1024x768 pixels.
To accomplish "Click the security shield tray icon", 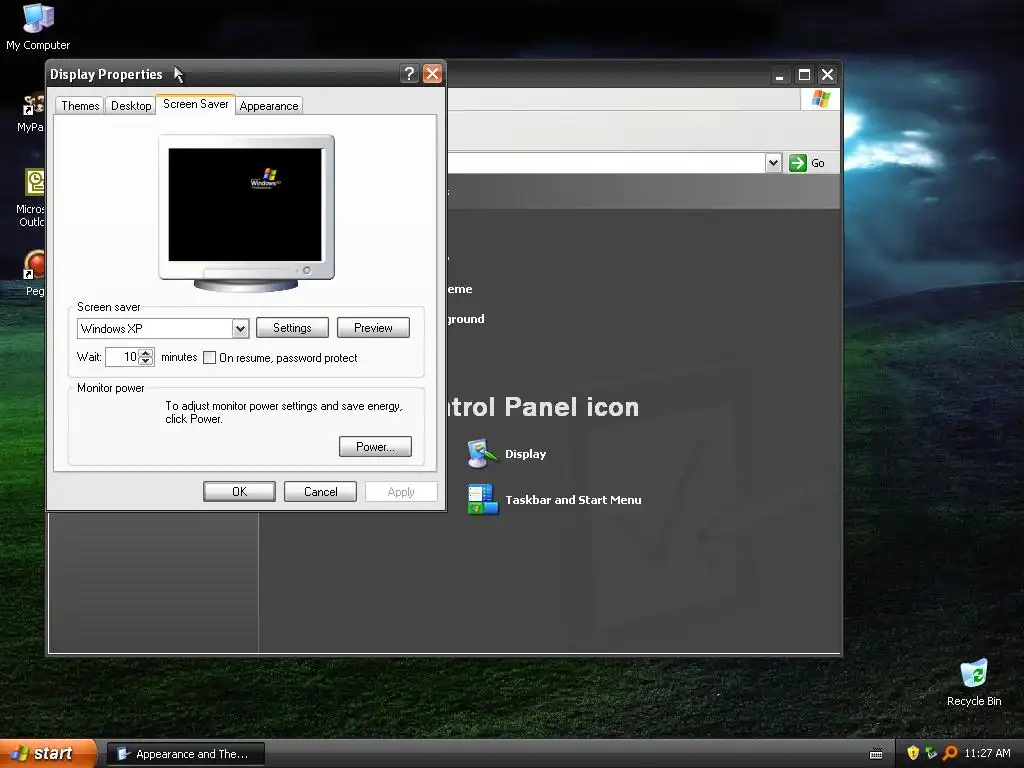I will pyautogui.click(x=912, y=753).
